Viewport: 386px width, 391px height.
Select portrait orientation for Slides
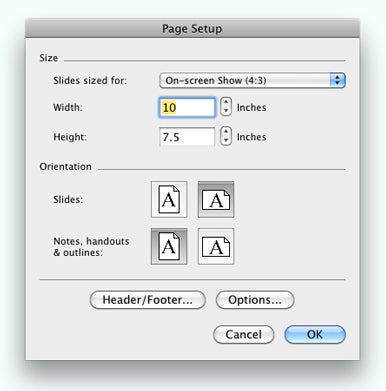click(x=169, y=200)
